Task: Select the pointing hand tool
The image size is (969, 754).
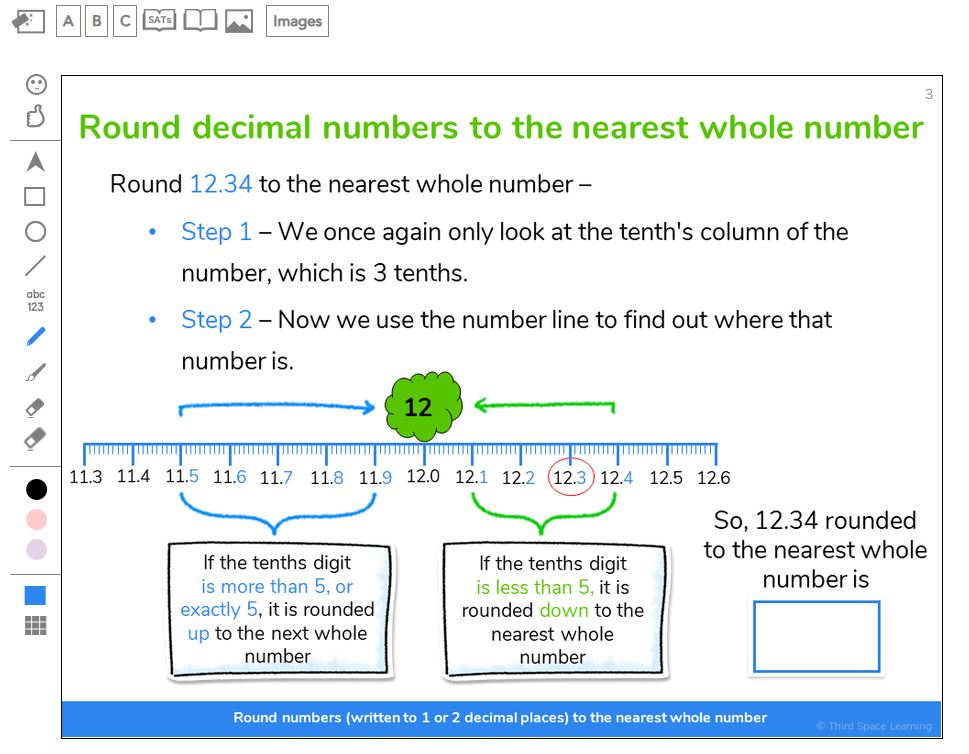Action: click(x=36, y=116)
